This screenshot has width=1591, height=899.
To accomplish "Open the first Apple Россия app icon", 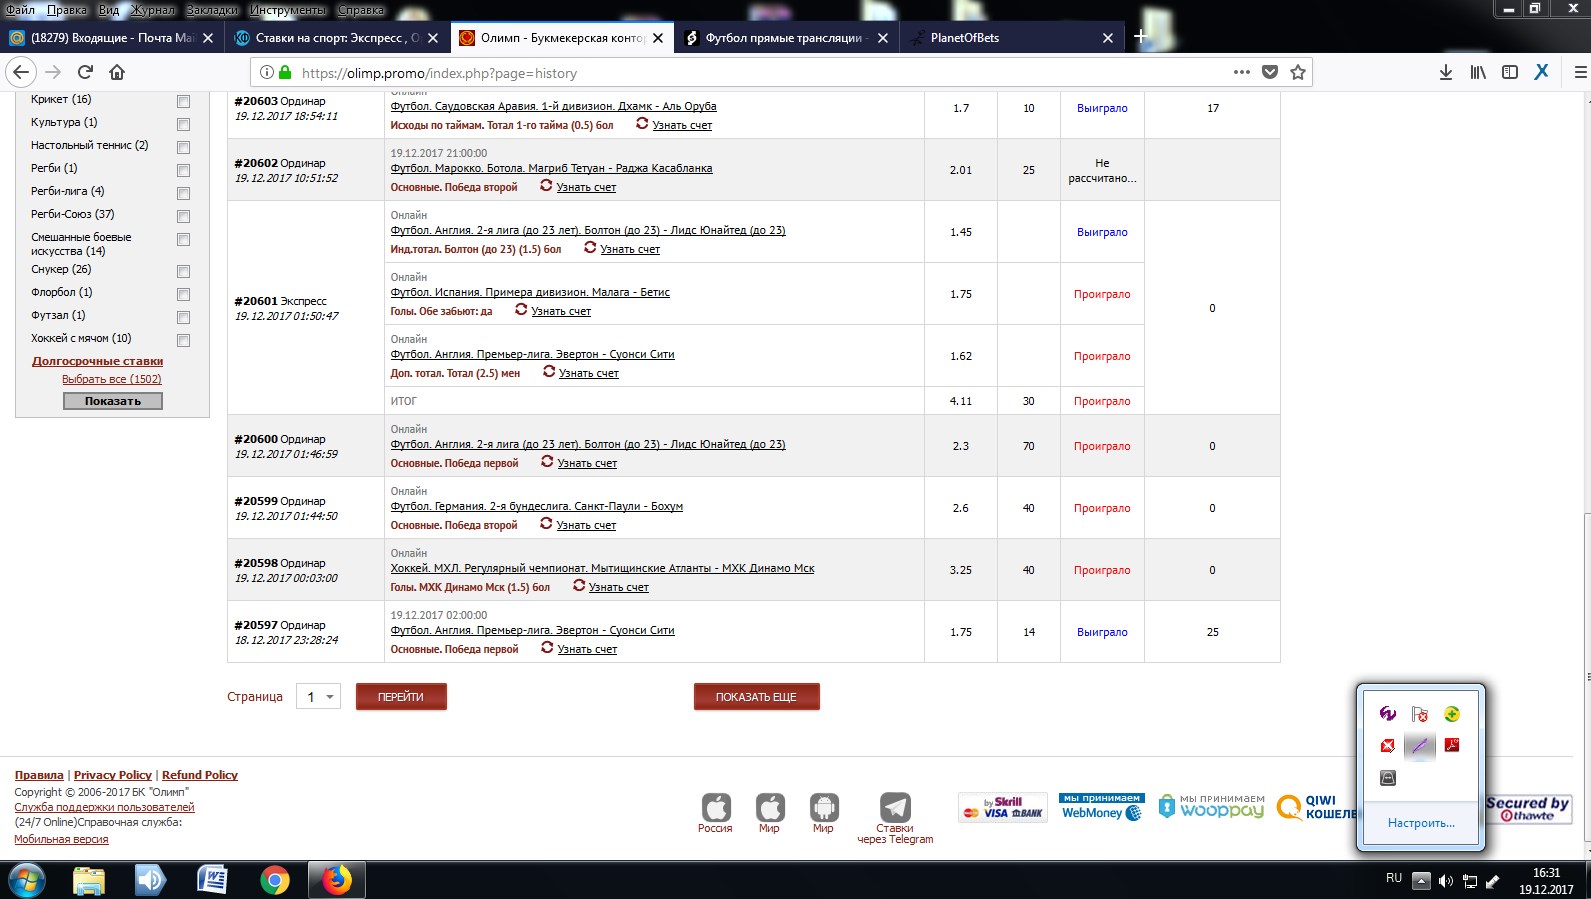I will tap(716, 807).
